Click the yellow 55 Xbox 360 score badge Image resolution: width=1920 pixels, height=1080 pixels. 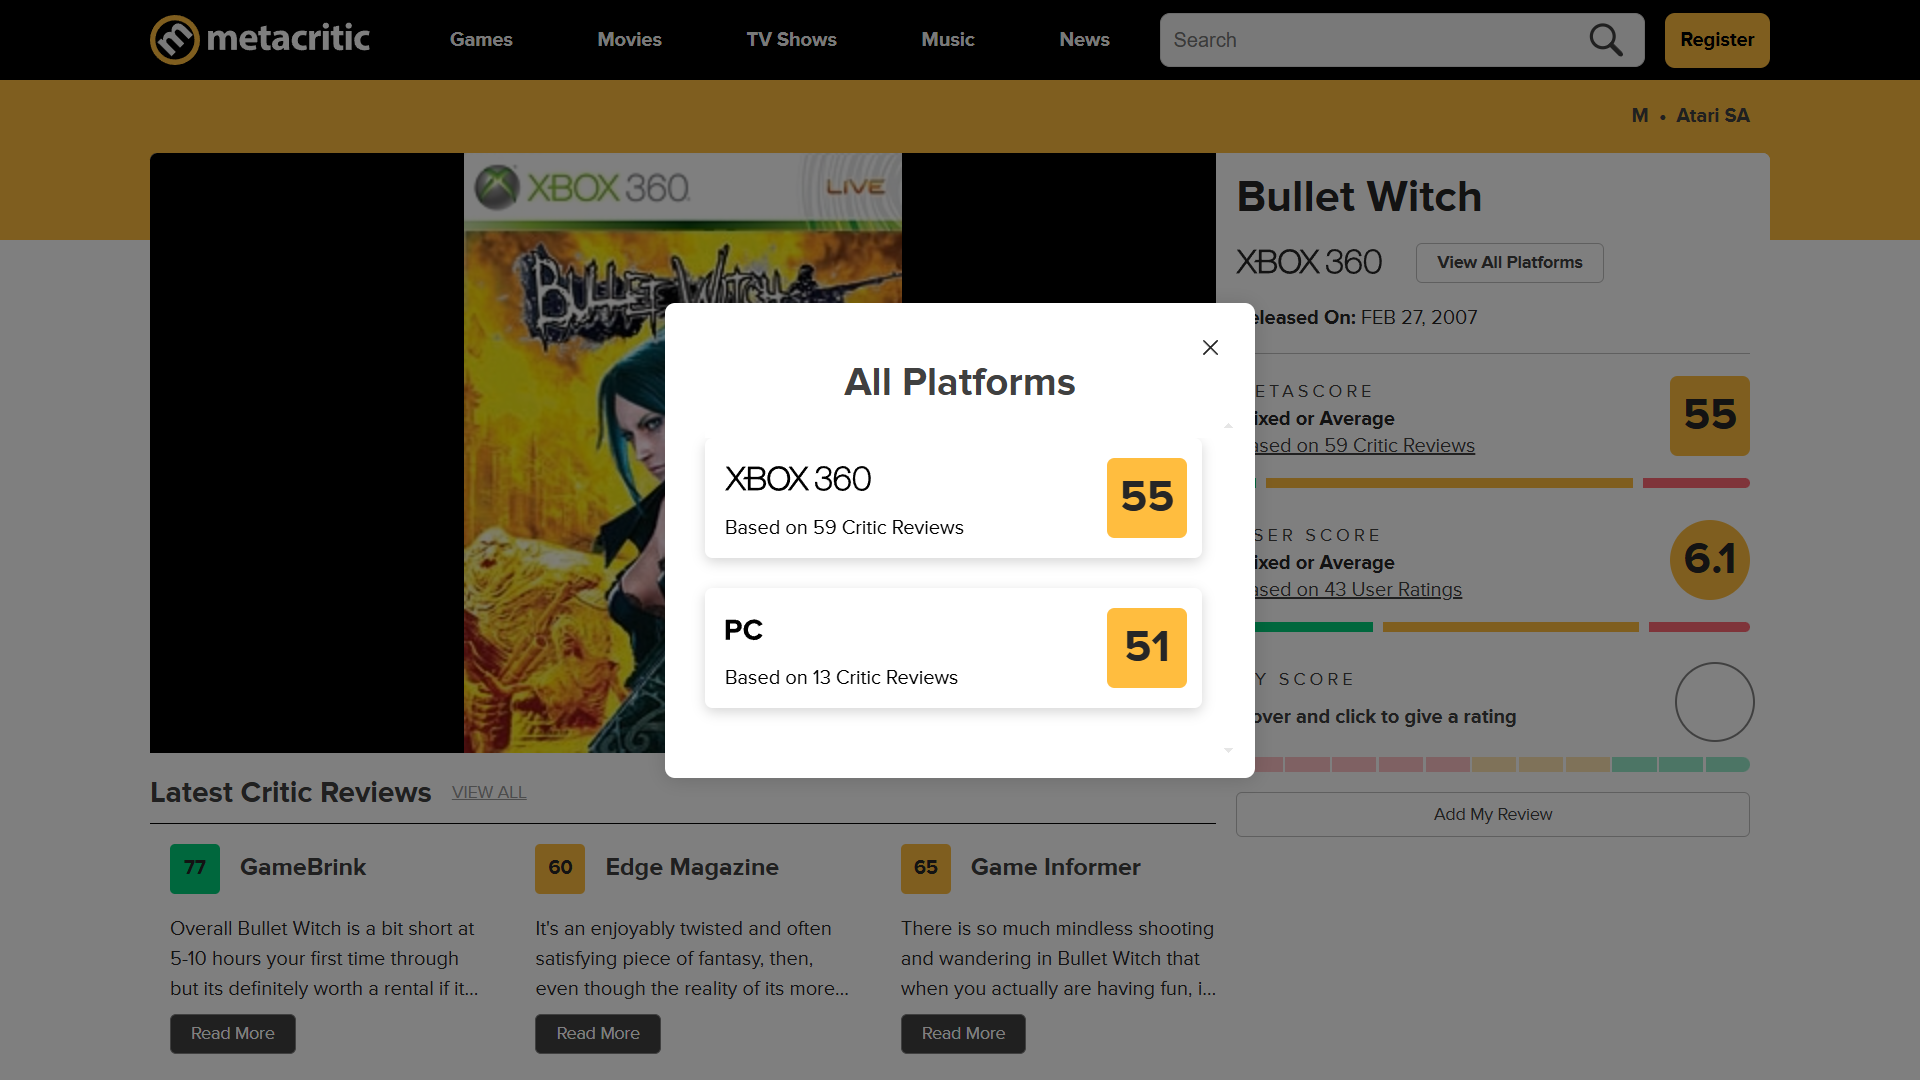[x=1146, y=497]
